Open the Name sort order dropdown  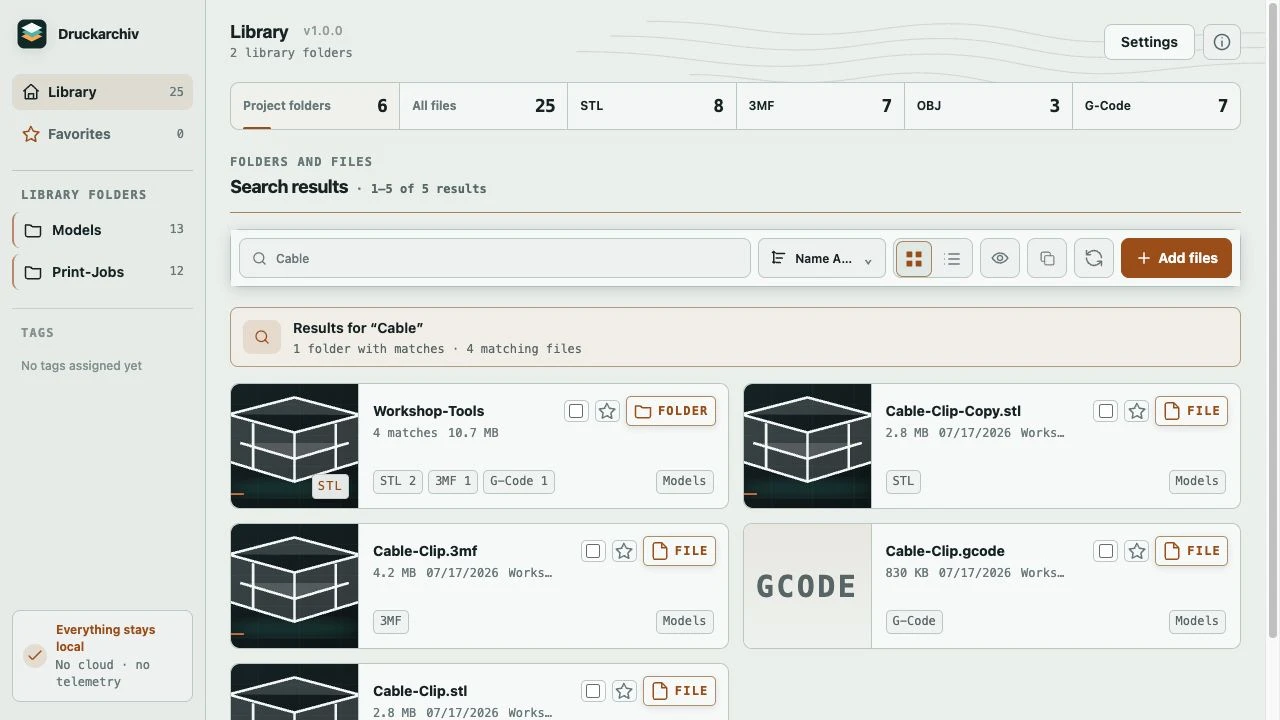click(822, 258)
